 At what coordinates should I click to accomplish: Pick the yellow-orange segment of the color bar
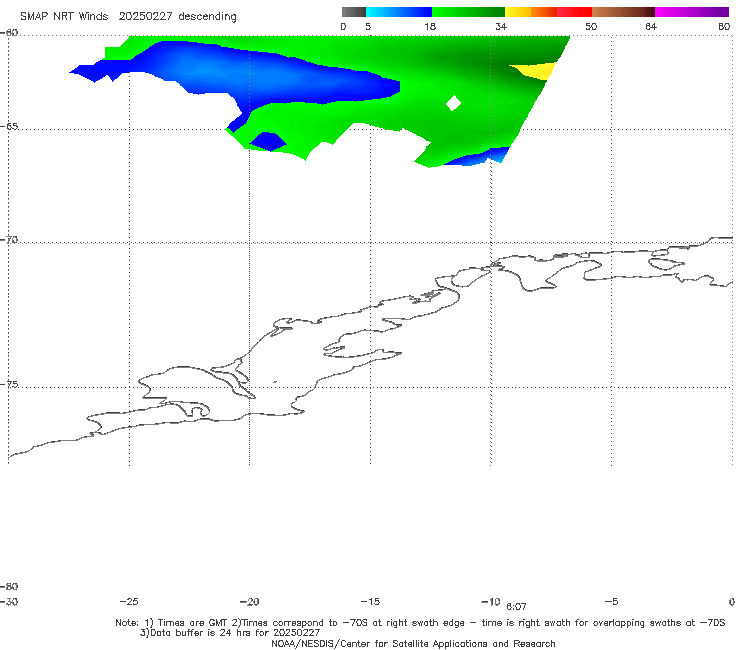[x=531, y=12]
